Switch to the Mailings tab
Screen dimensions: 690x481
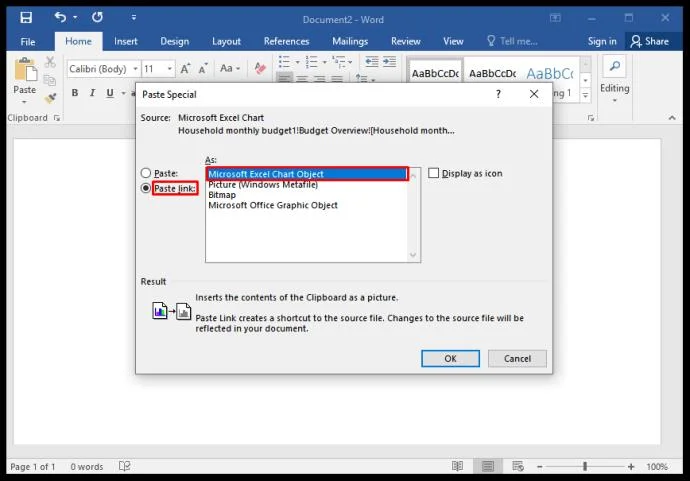(350, 41)
